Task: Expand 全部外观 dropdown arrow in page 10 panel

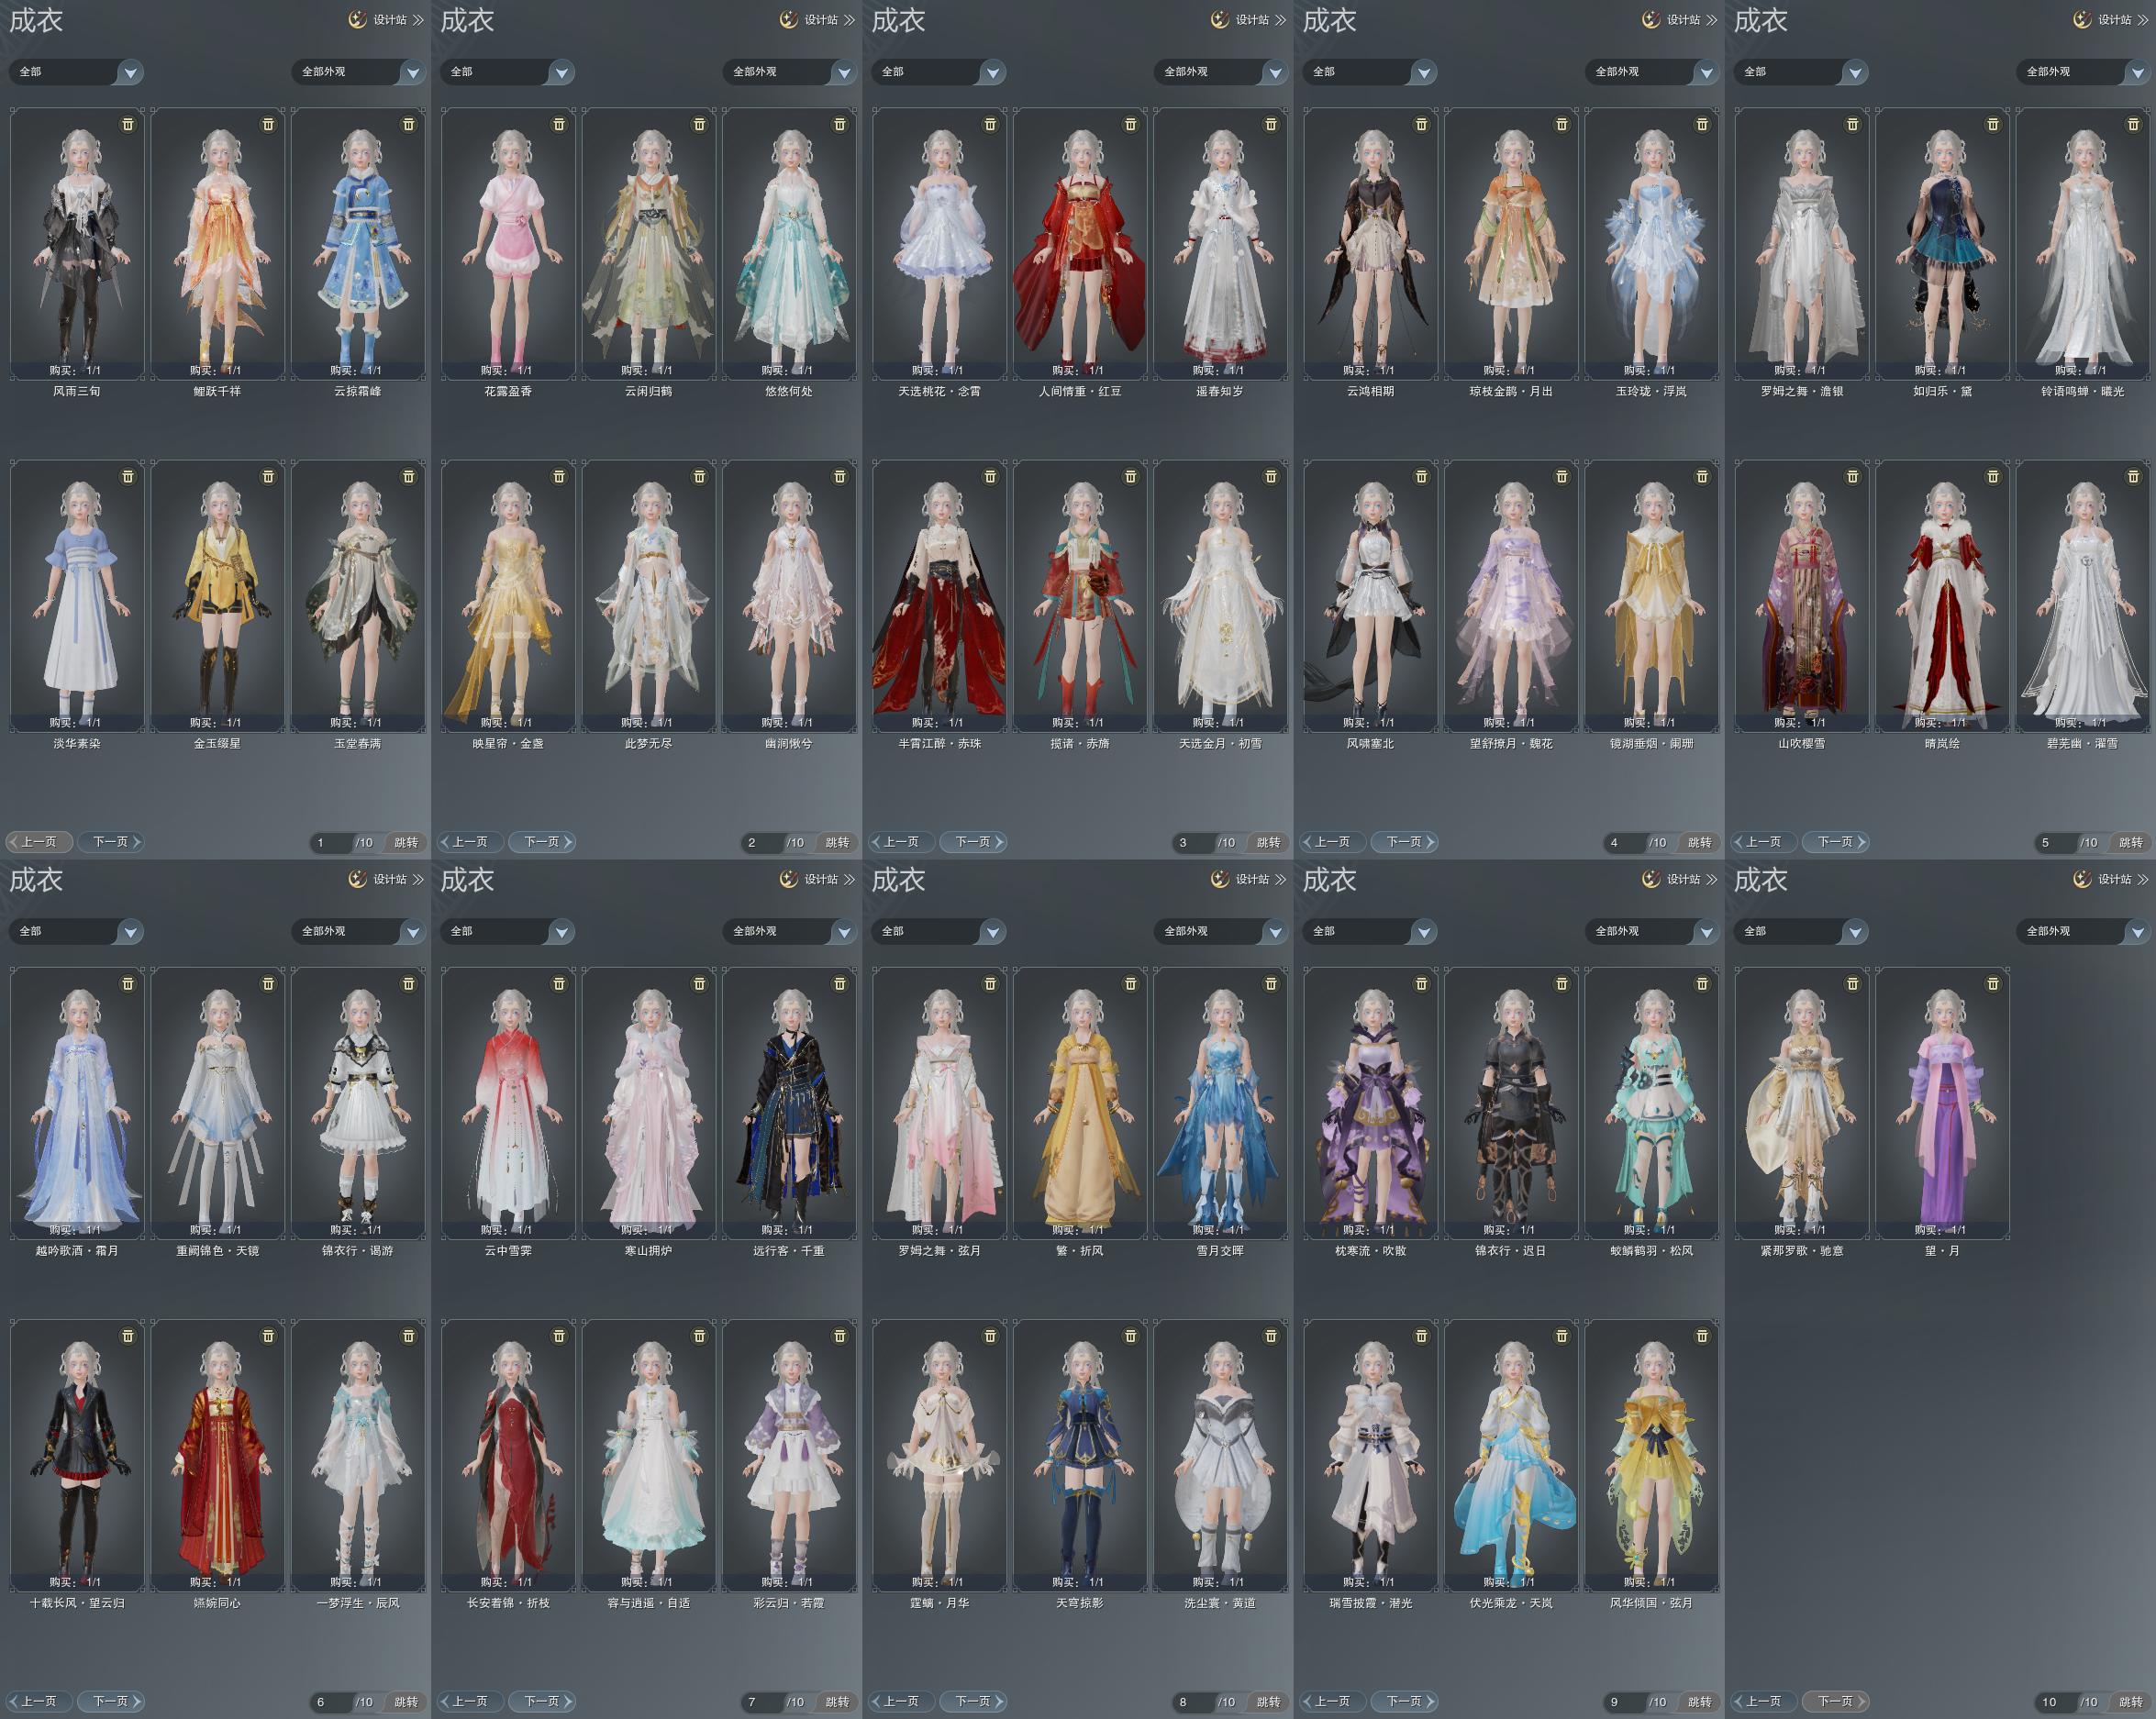Action: pyautogui.click(x=2138, y=932)
